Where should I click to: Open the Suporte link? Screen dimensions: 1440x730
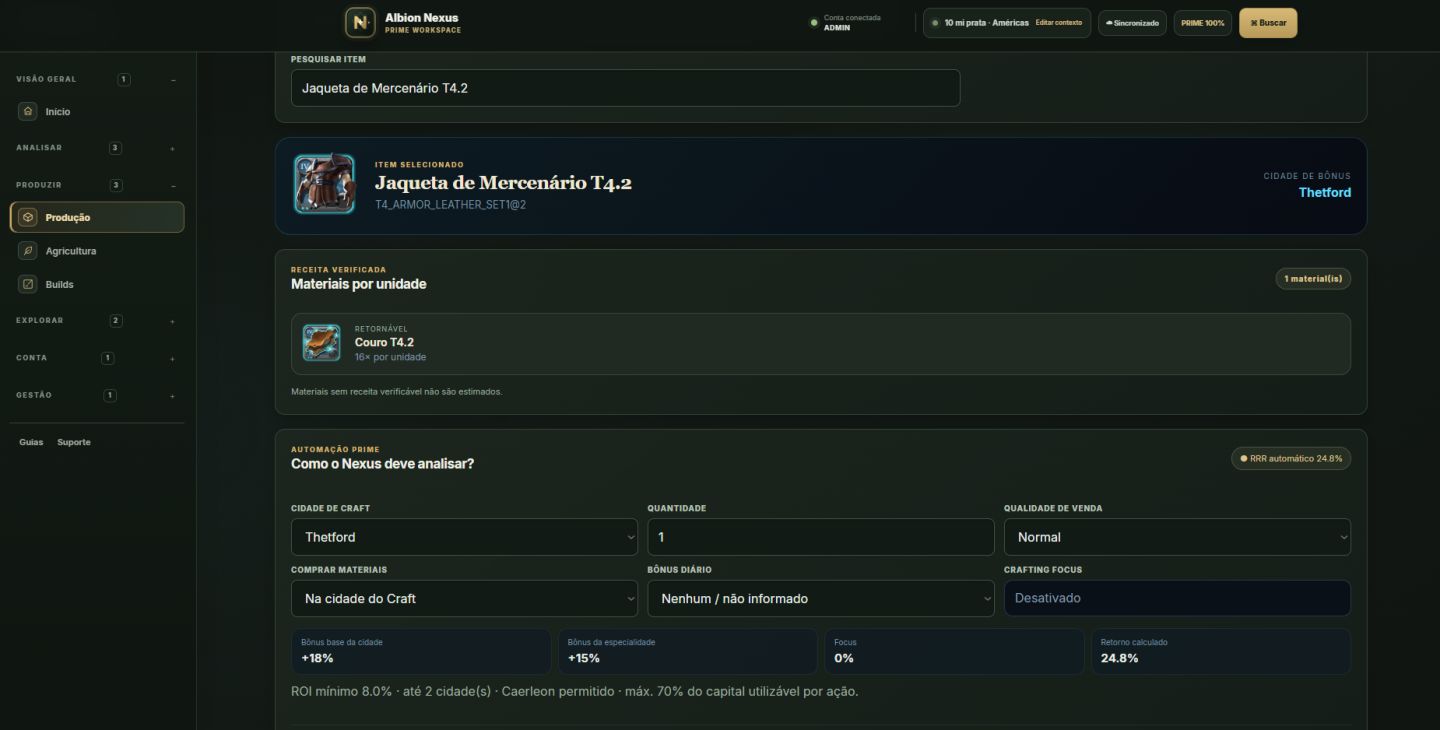point(74,442)
